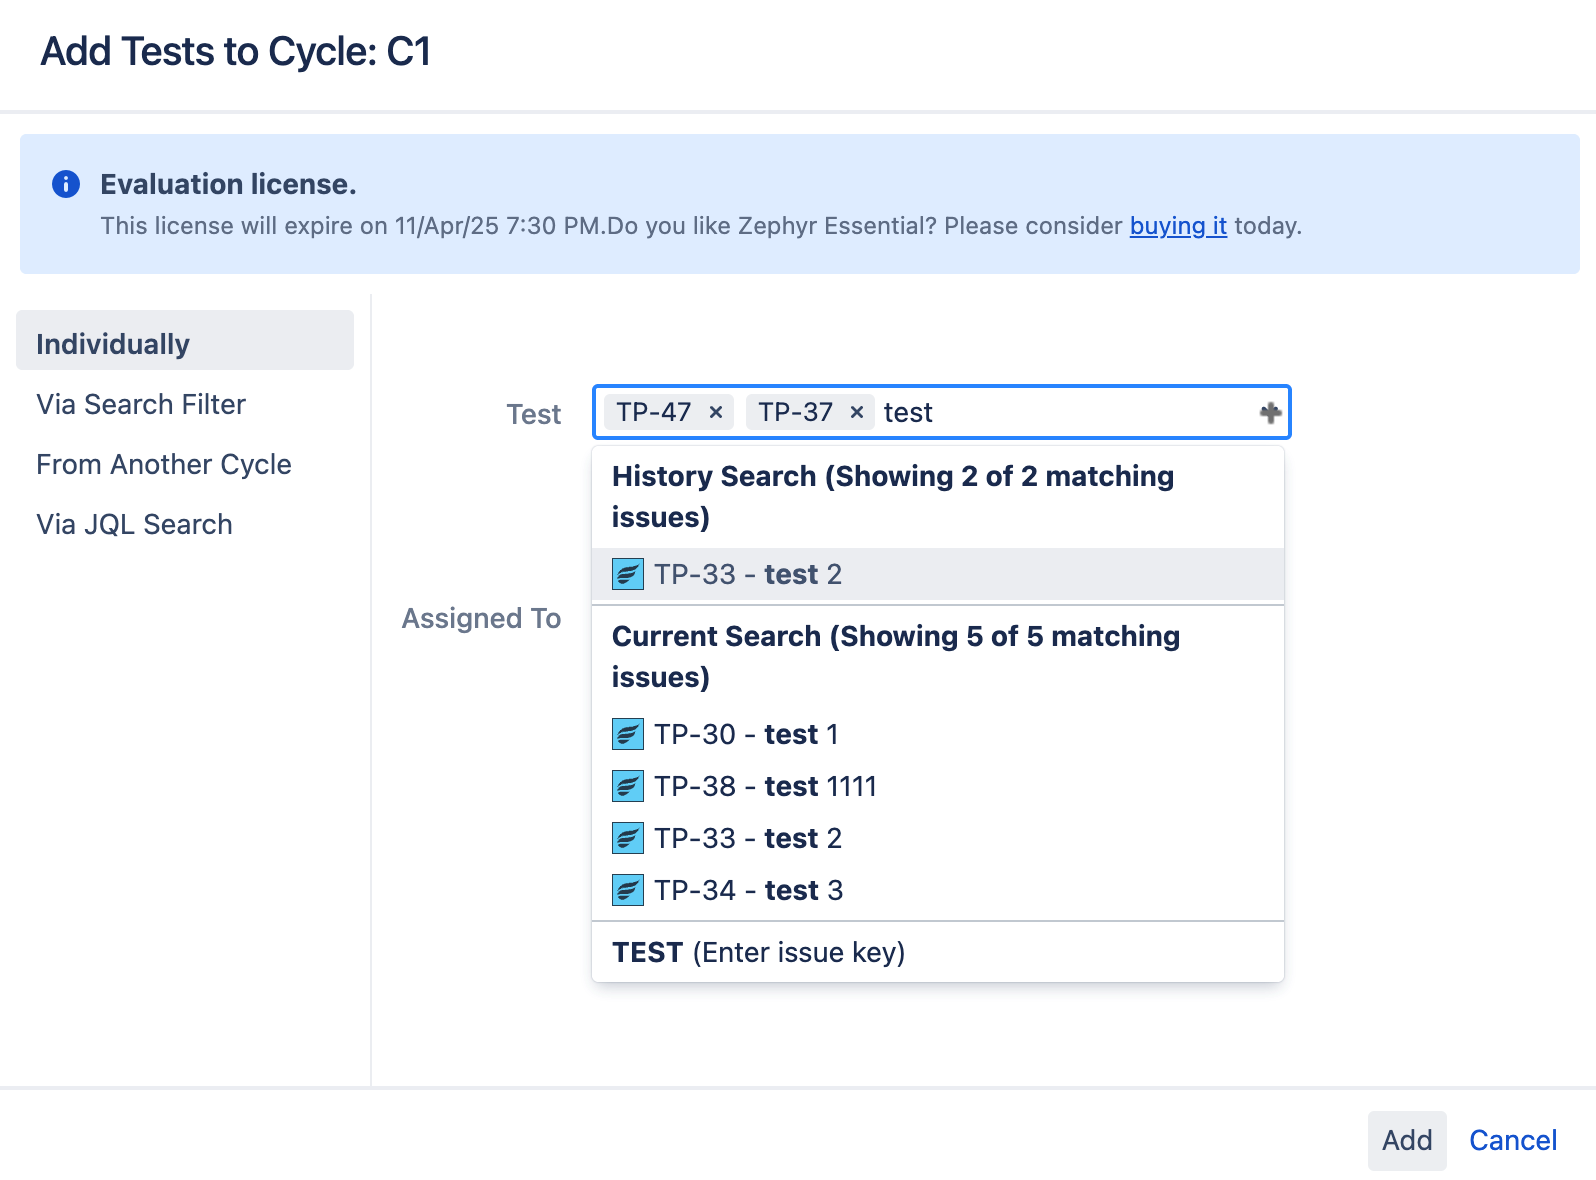Open the Via Search Filter tab
The height and width of the screenshot is (1180, 1596).
point(141,404)
